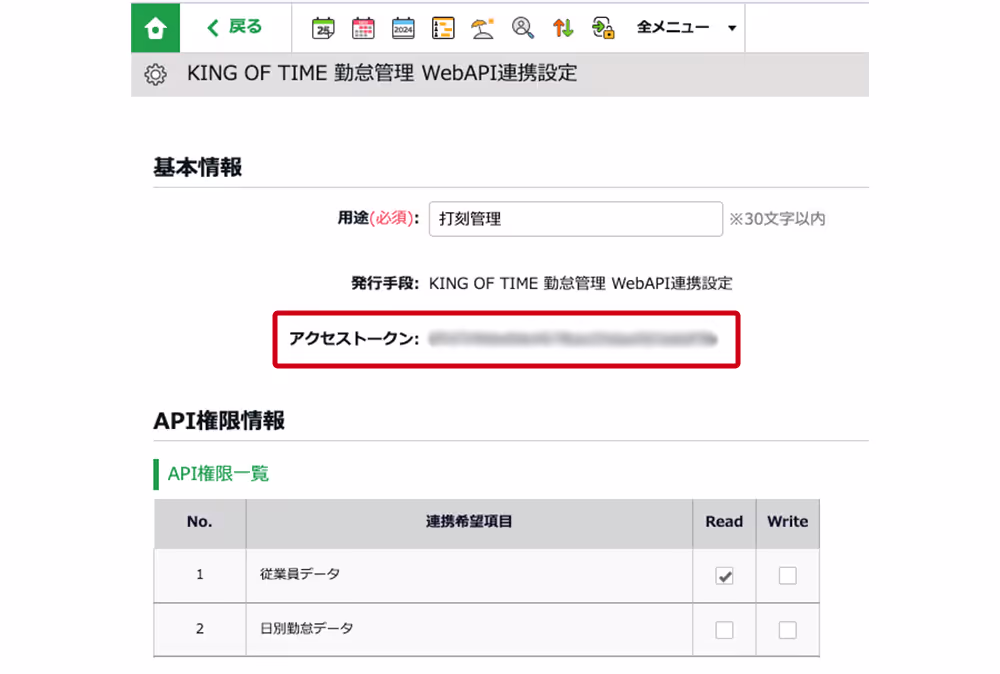Viewport: 1000px width, 674px height.
Task: Select the 日別勤怠データ row label
Action: [307, 628]
